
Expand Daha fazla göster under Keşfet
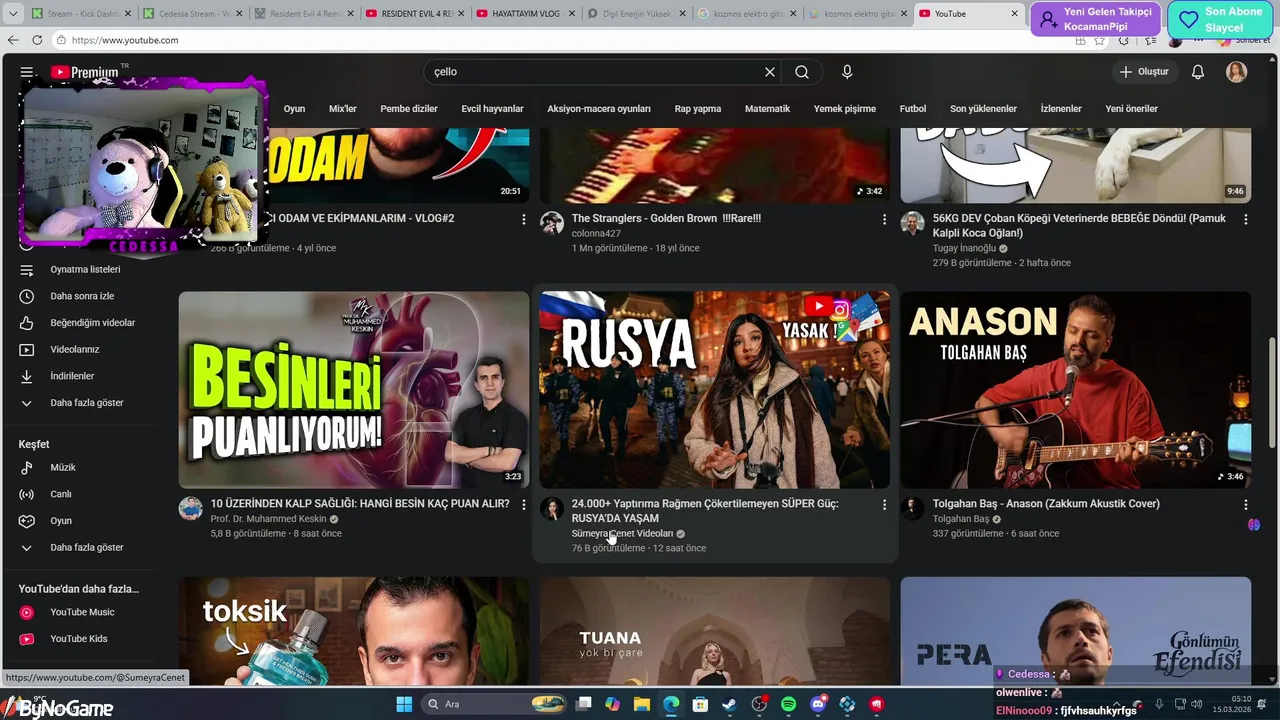click(85, 548)
